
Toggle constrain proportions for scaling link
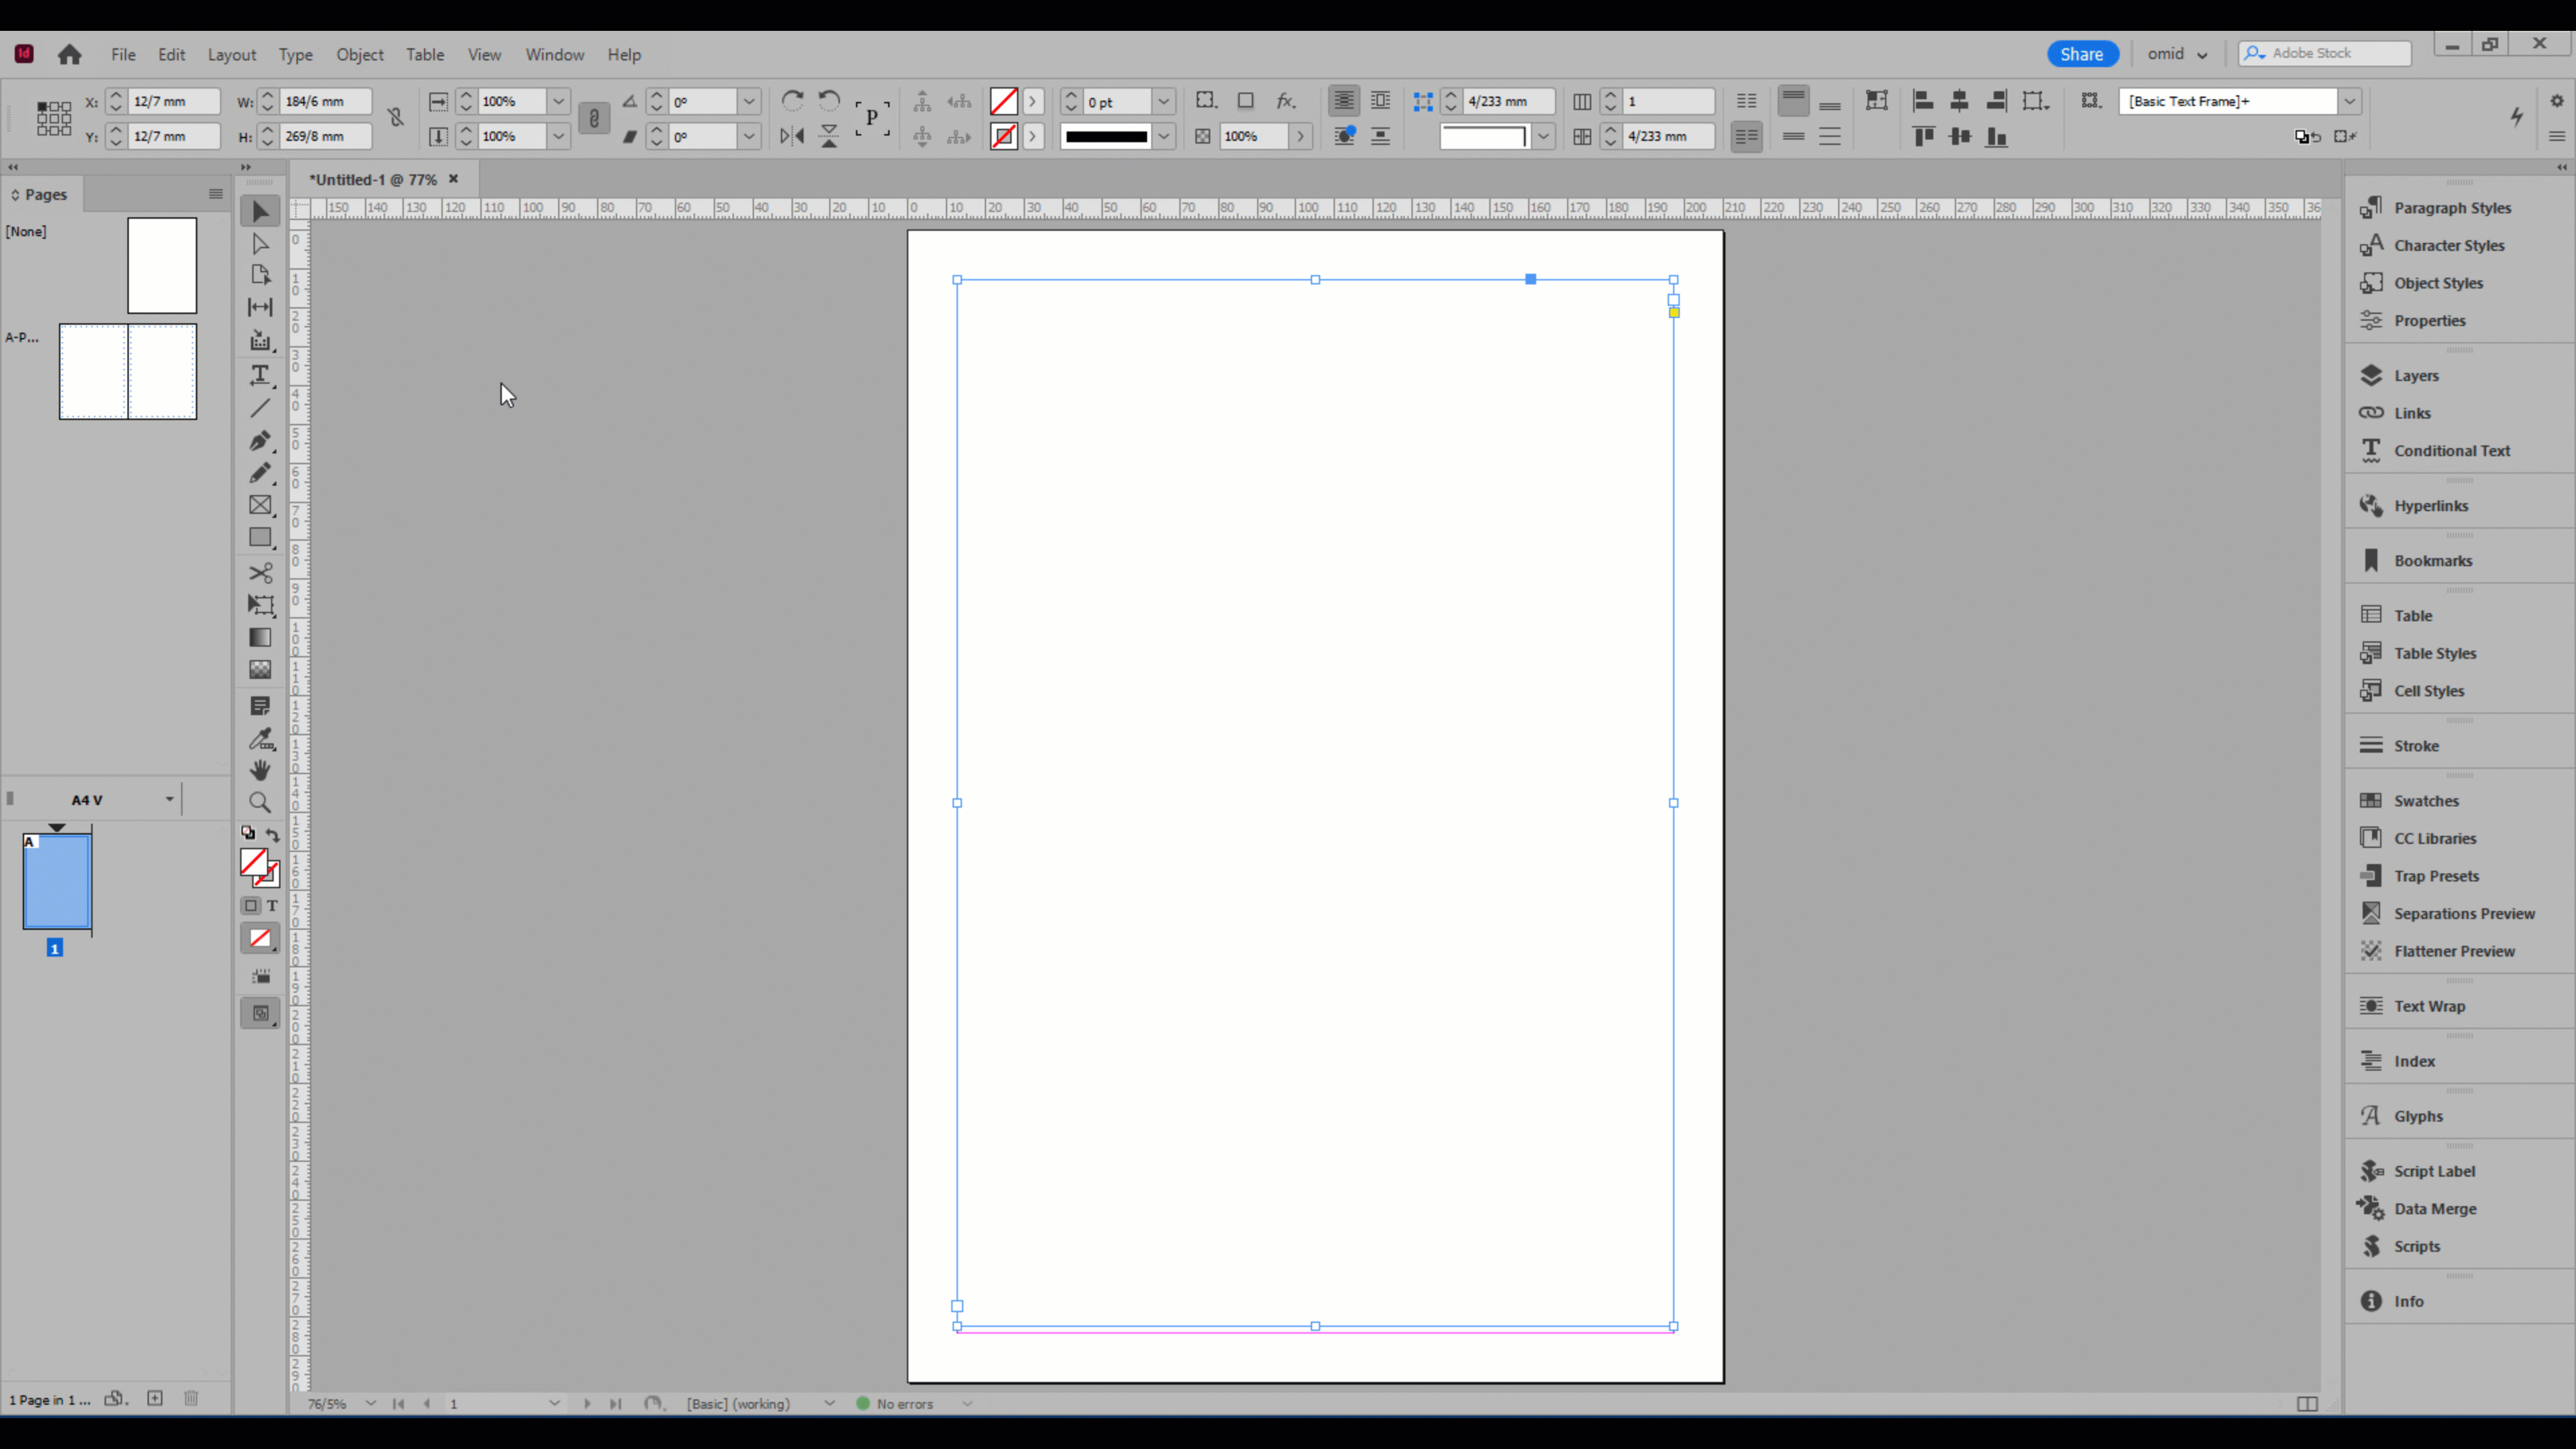point(594,118)
